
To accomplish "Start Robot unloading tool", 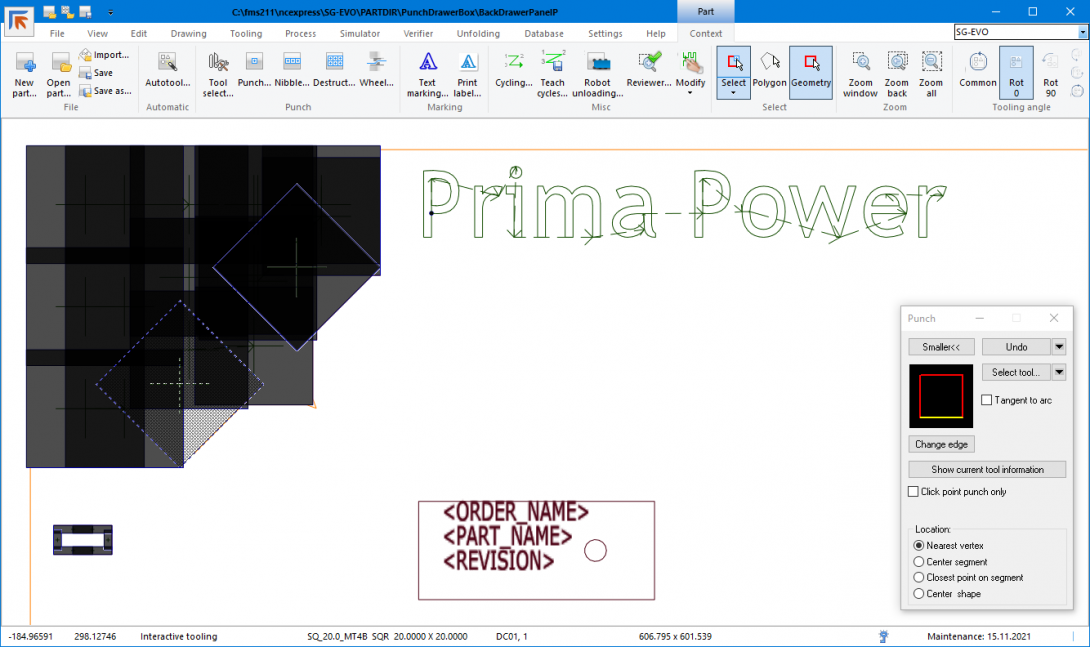I will 598,63.
